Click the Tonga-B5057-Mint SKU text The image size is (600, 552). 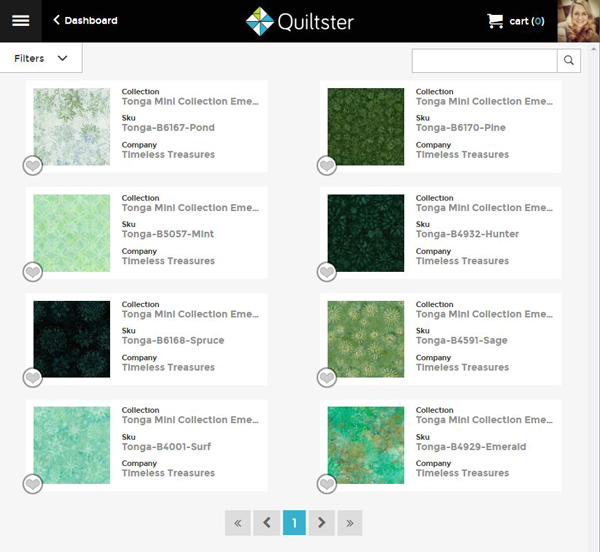pyautogui.click(x=168, y=234)
